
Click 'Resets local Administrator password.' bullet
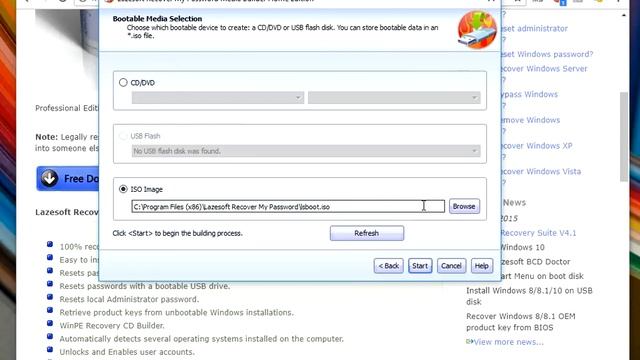(129, 299)
